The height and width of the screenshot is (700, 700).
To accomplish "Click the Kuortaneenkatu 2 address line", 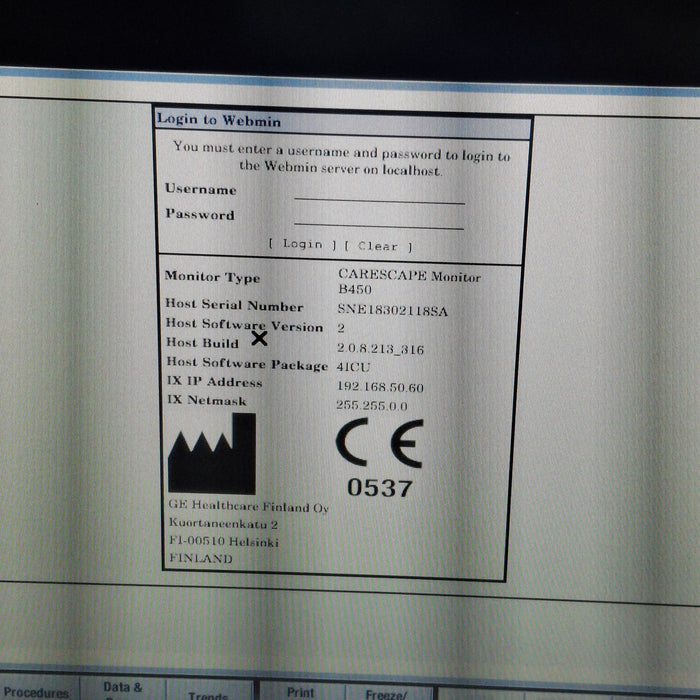I will pos(223,523).
